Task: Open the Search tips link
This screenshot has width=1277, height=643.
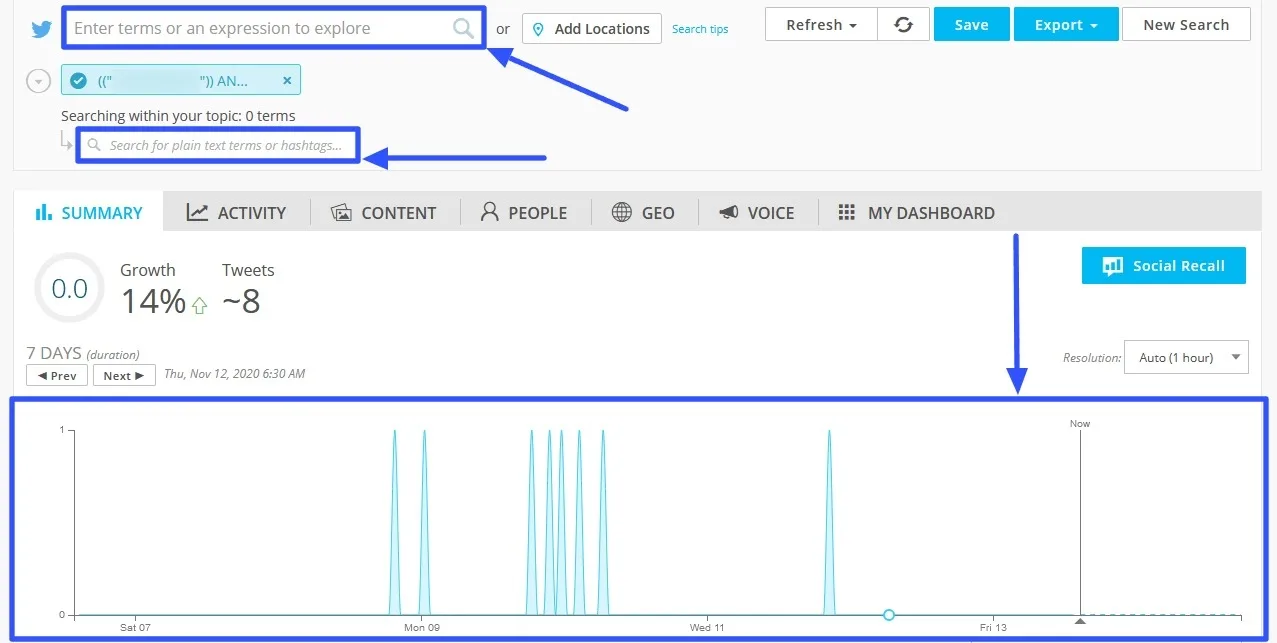Action: click(700, 28)
